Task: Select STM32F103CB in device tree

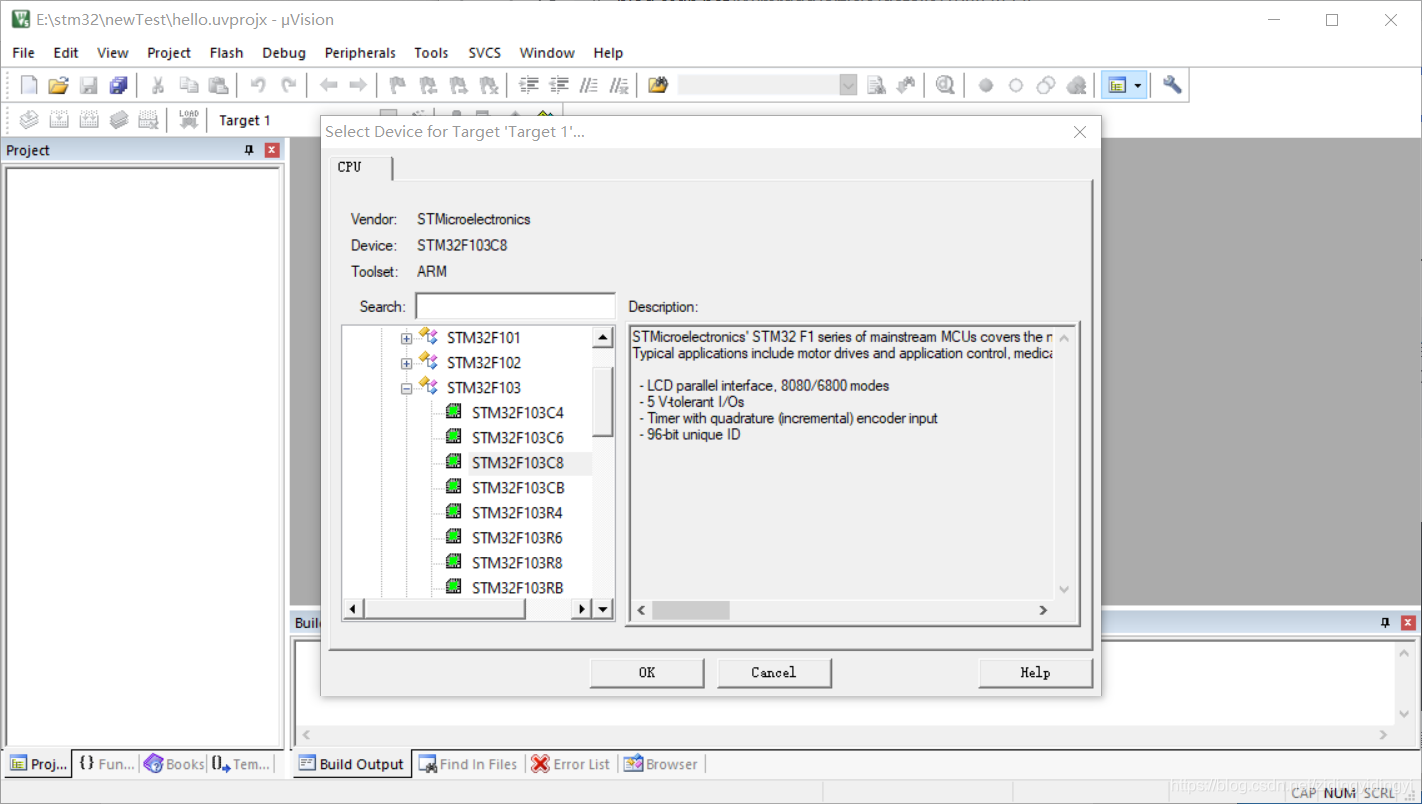Action: point(517,488)
